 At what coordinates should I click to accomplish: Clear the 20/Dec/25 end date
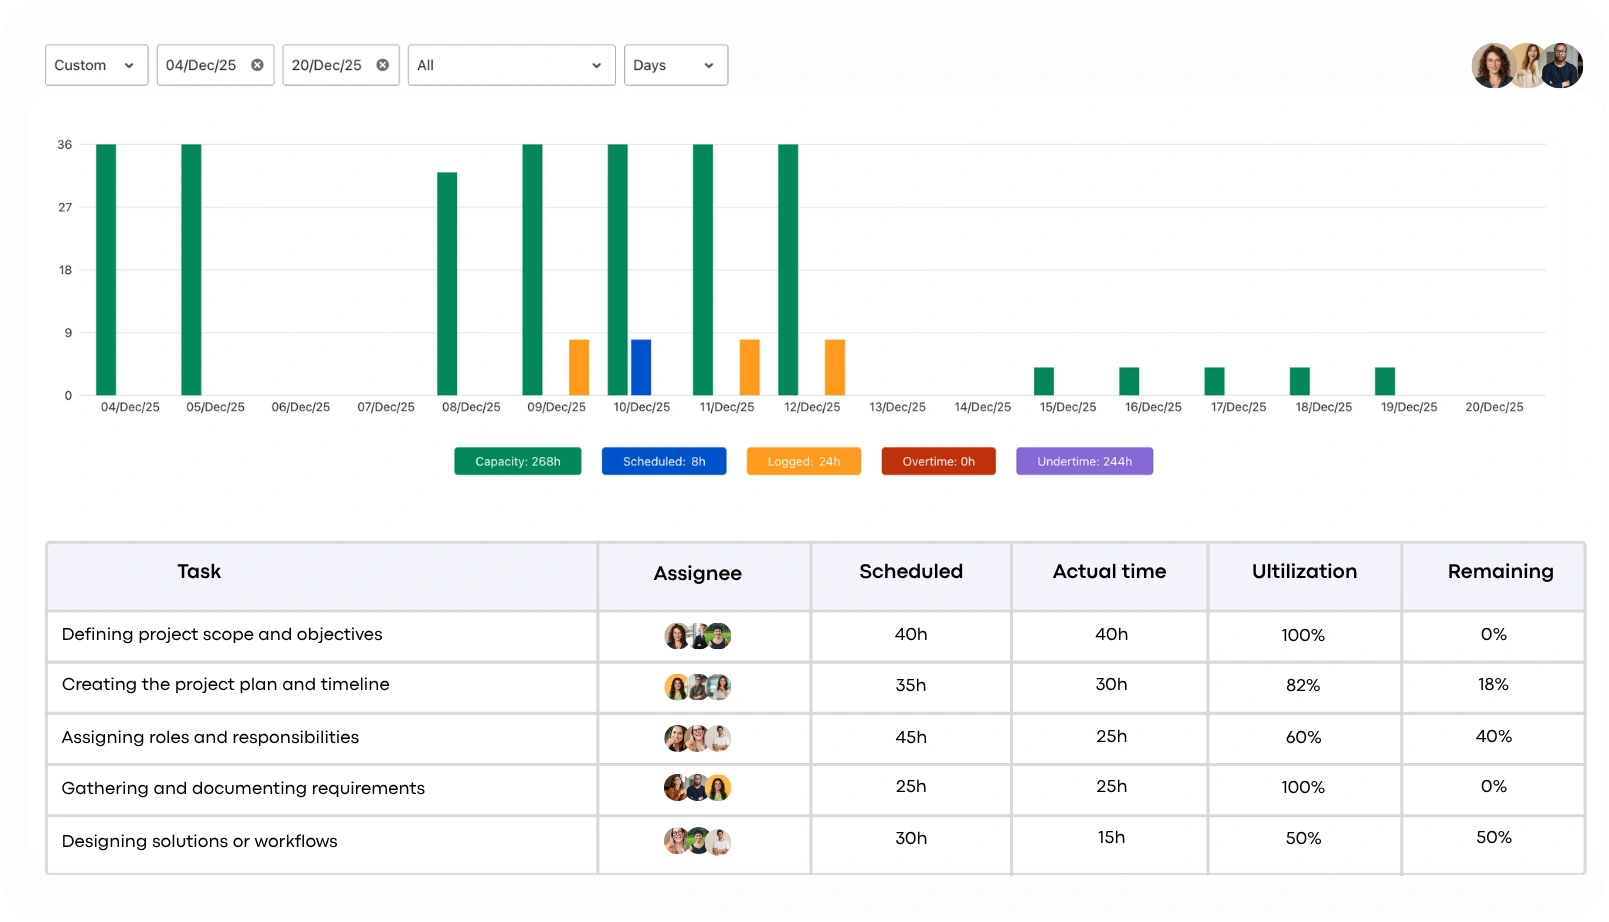click(x=382, y=65)
